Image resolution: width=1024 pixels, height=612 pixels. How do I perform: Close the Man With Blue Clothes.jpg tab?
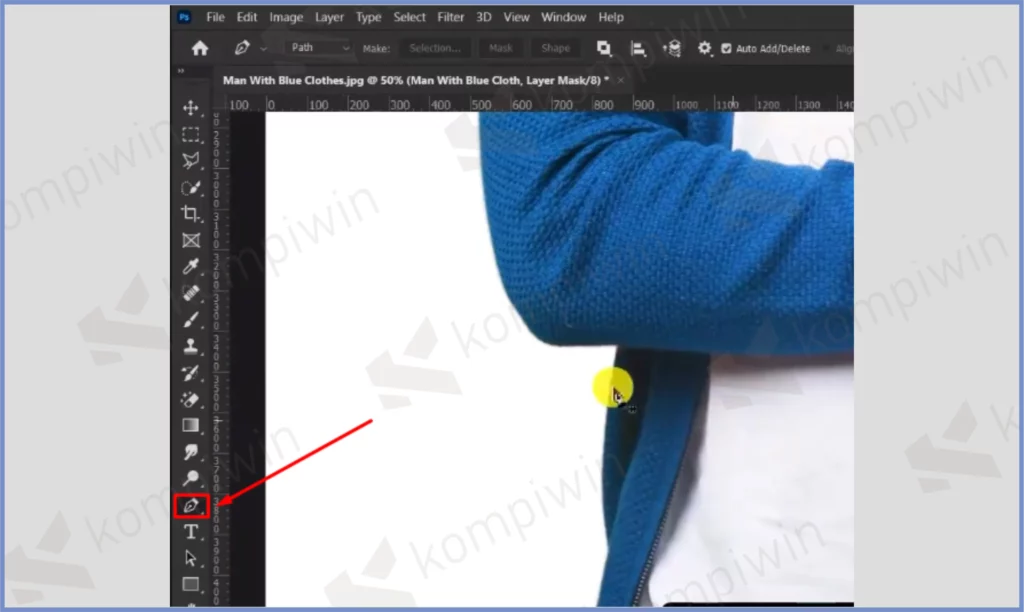tap(618, 80)
